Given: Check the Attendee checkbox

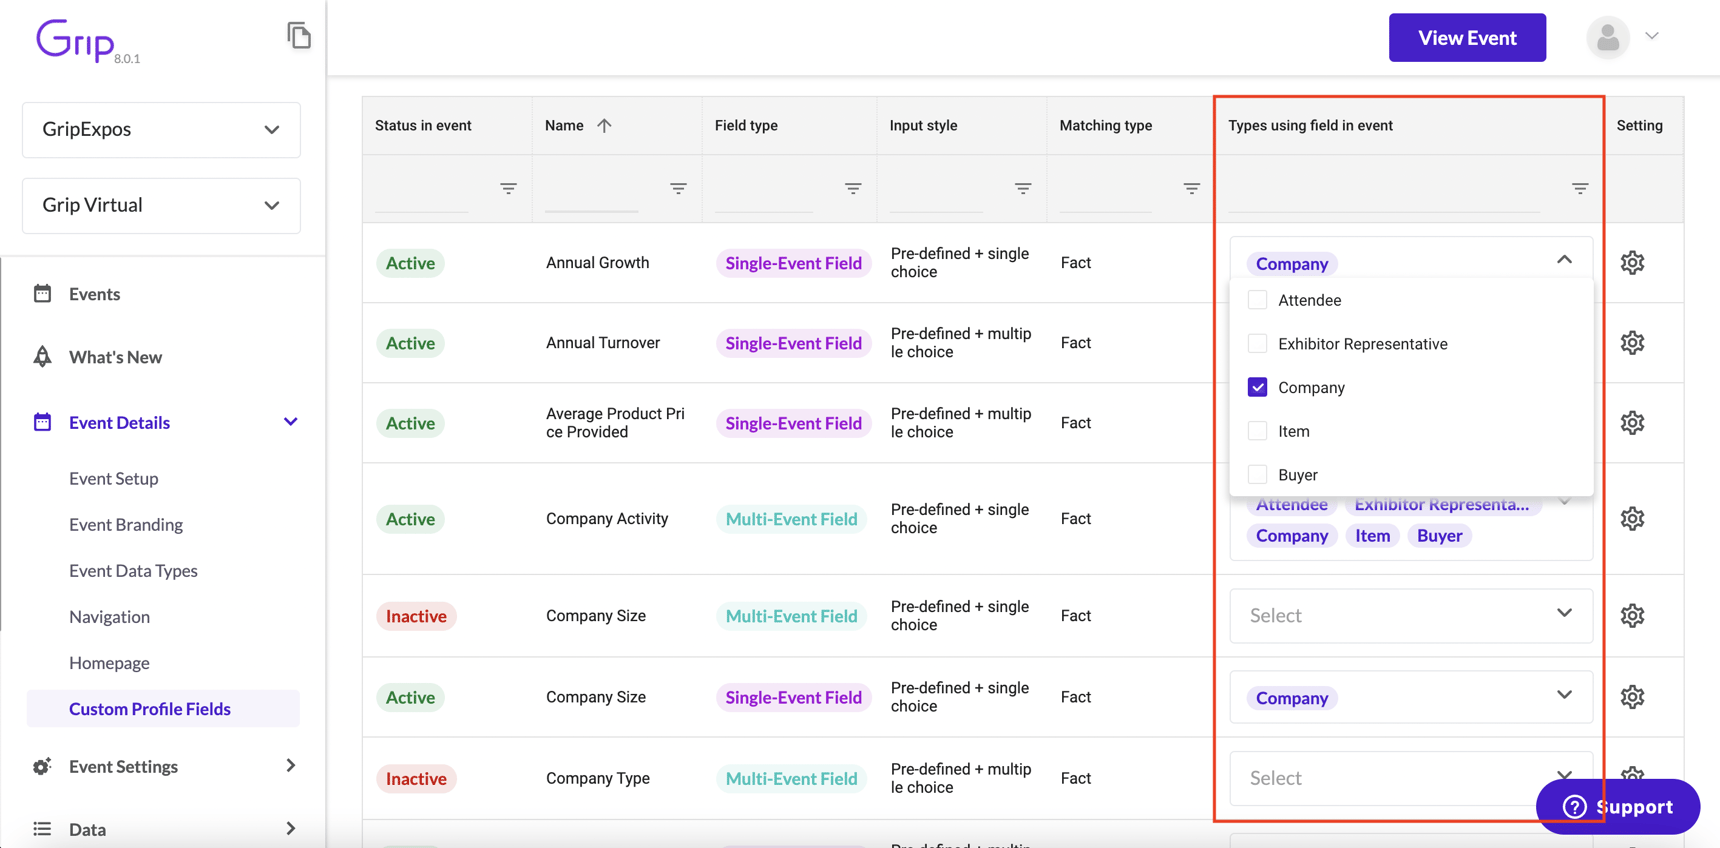Looking at the screenshot, I should pos(1257,300).
